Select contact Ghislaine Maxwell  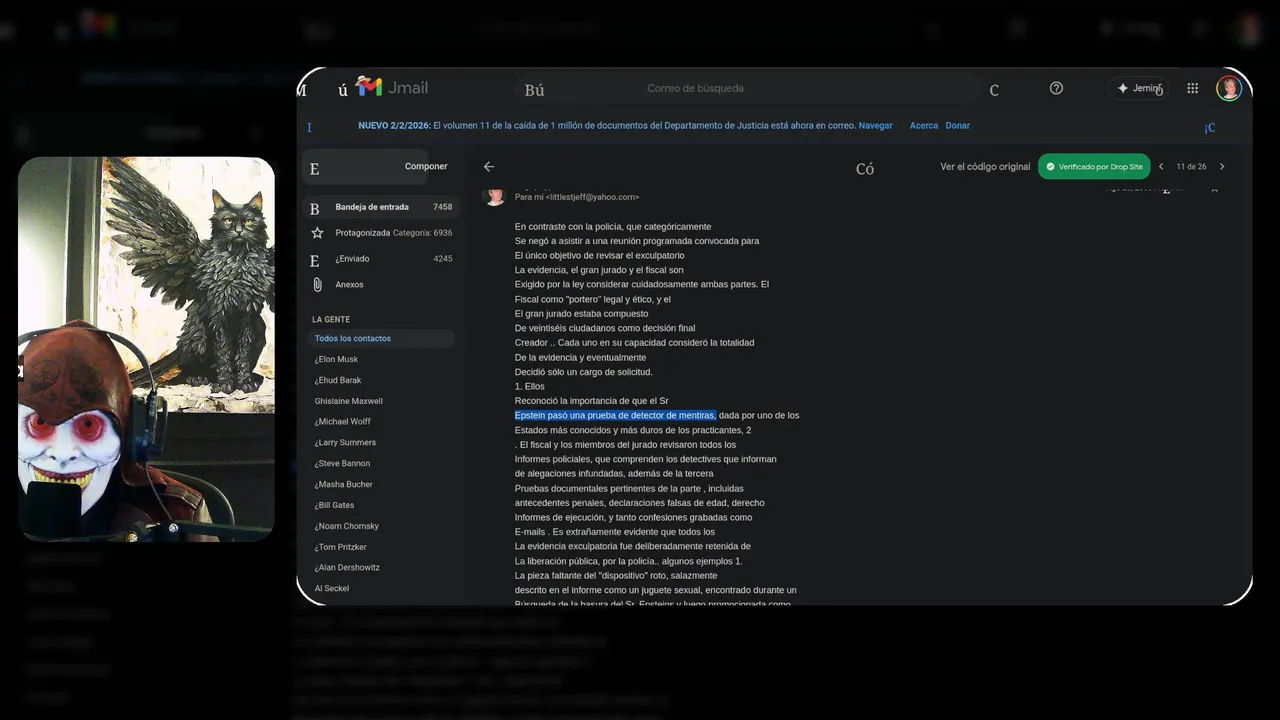coord(349,401)
